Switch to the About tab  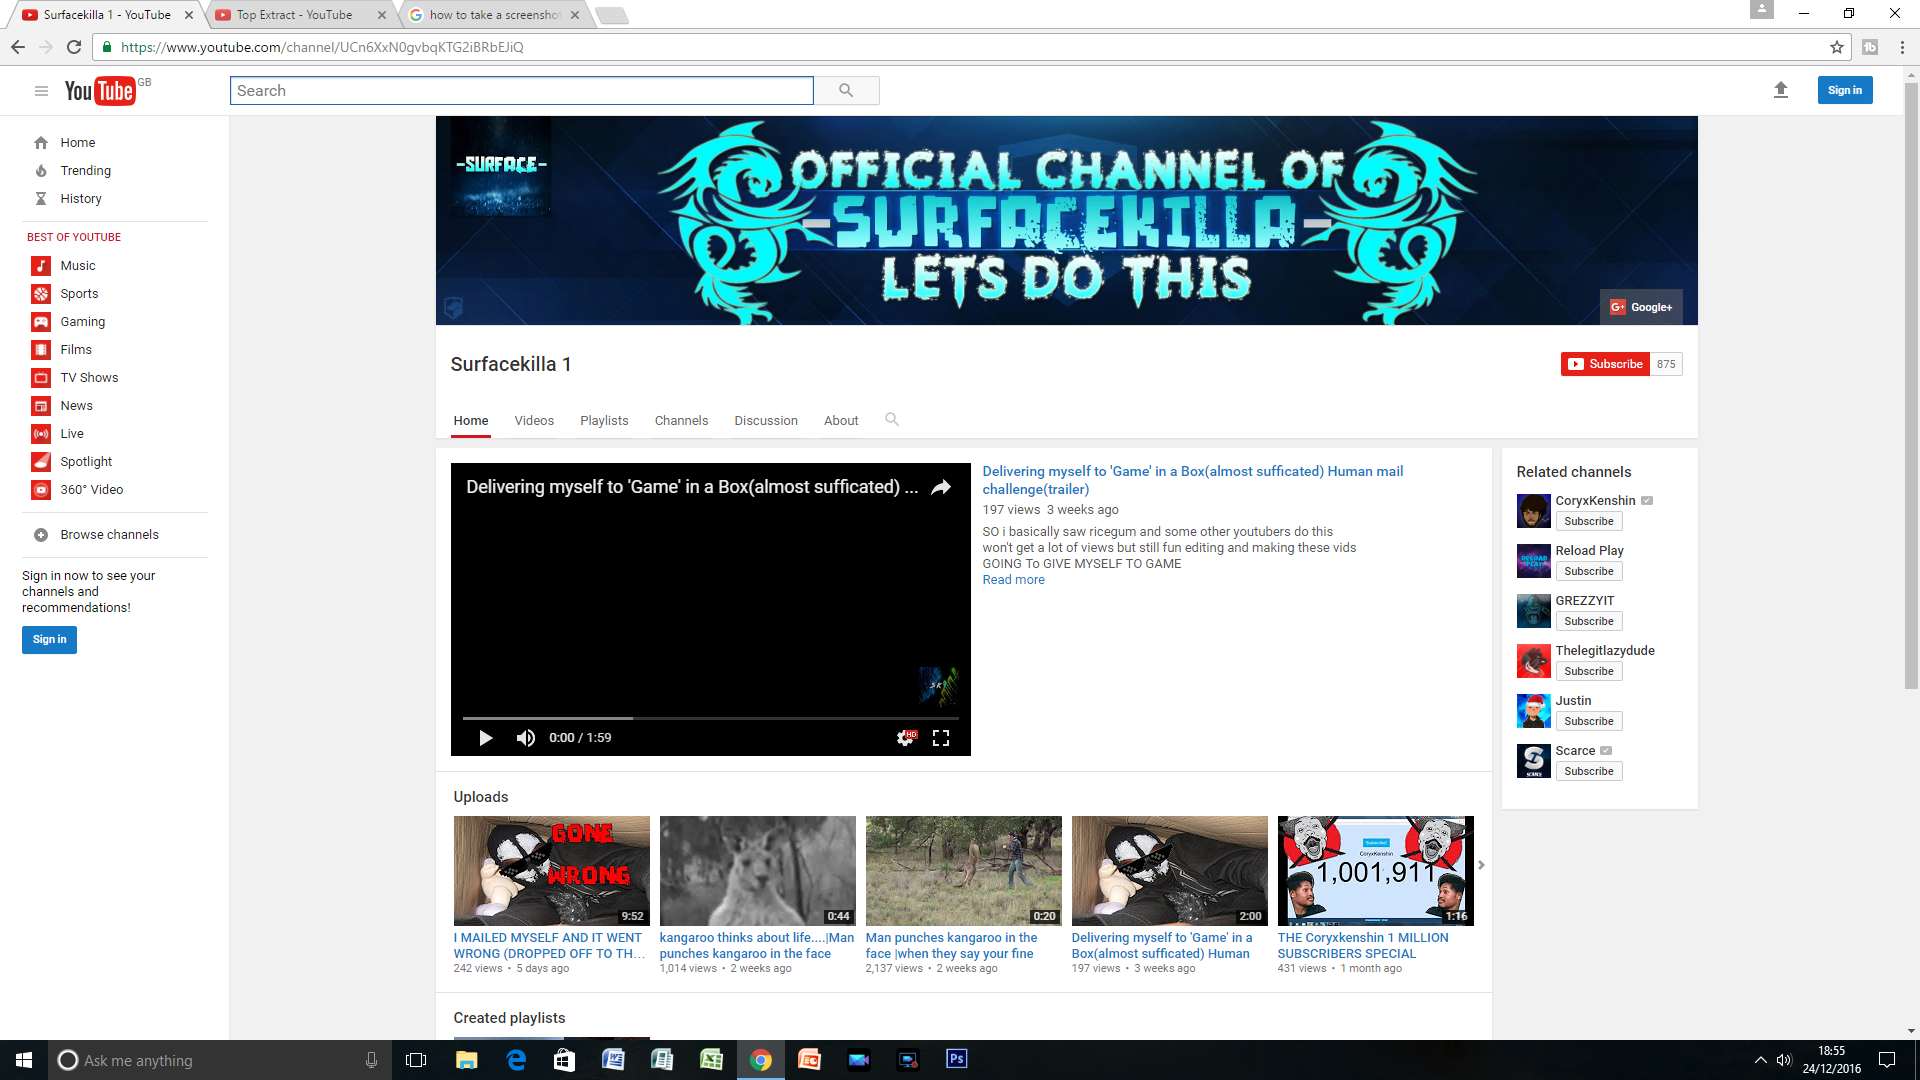point(841,421)
